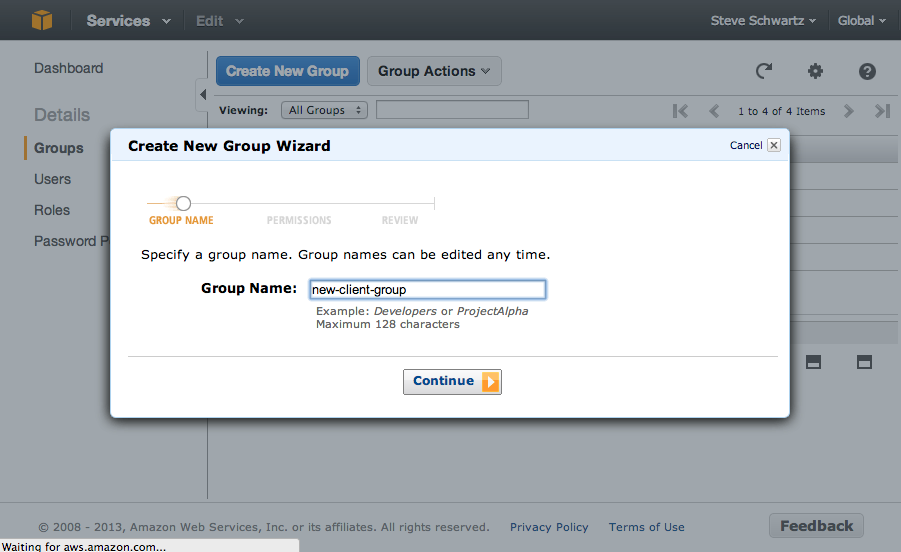Close the wizard with the X icon
Screen dimensions: 901x552
pos(774,145)
